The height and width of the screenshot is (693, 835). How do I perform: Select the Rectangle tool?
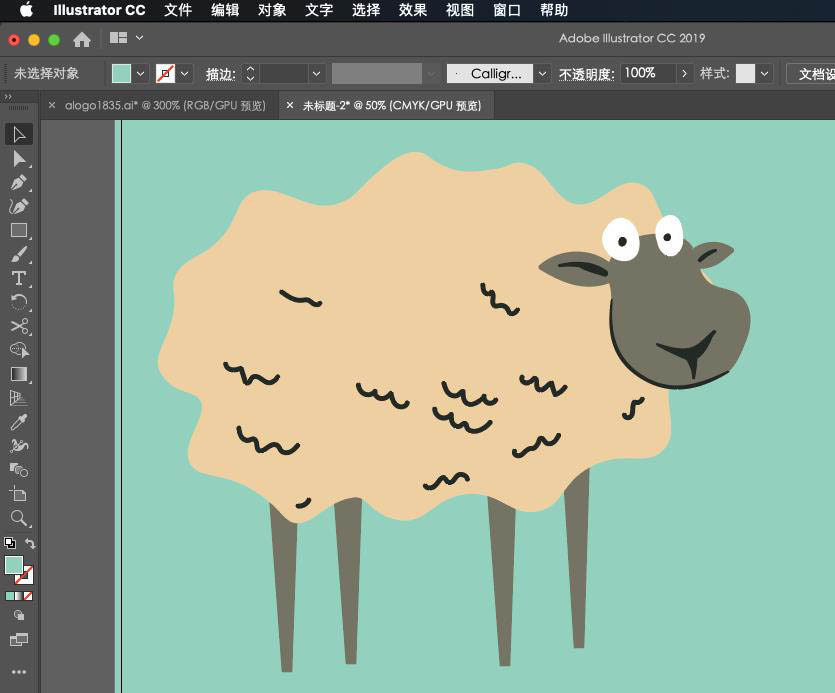click(x=19, y=231)
